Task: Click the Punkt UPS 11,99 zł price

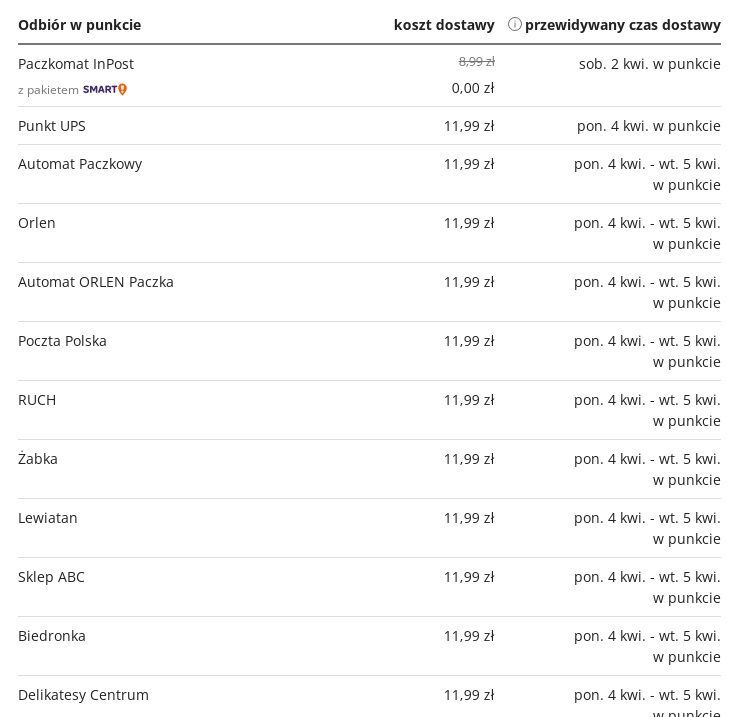Action: click(x=469, y=126)
